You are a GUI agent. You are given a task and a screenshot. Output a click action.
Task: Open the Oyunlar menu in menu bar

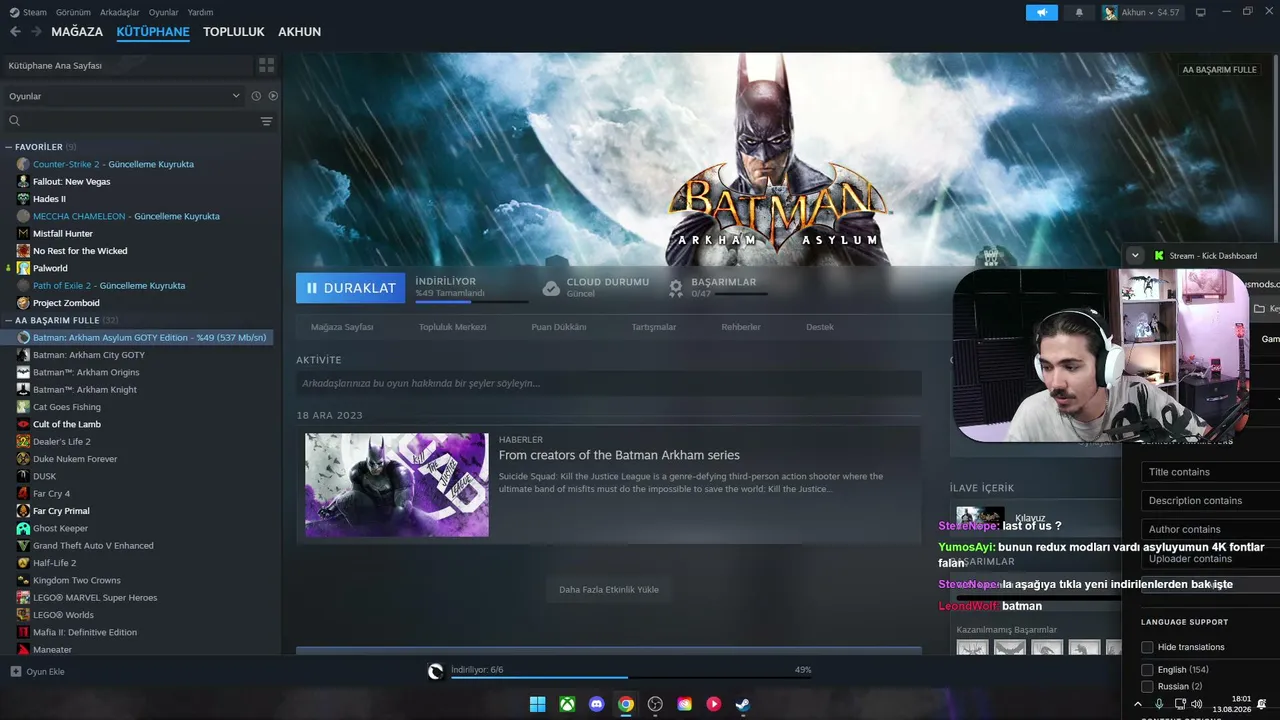pyautogui.click(x=164, y=12)
